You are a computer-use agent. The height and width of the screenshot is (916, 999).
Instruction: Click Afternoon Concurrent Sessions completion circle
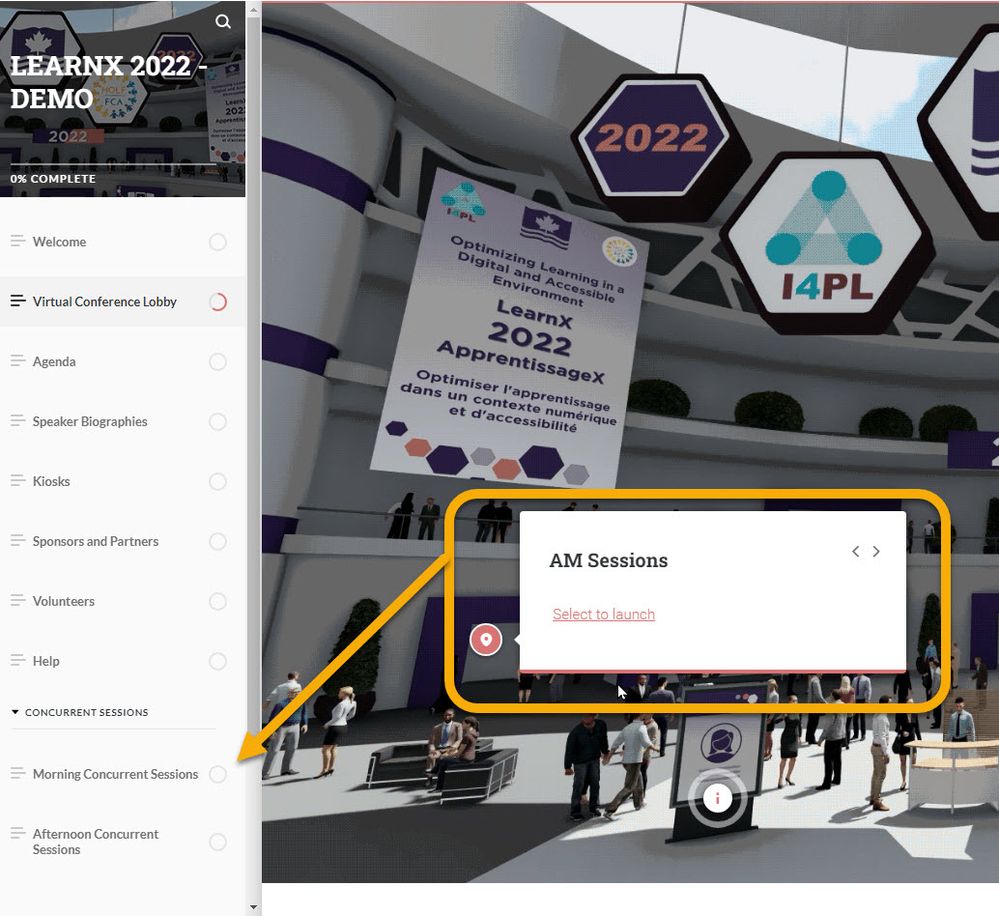[218, 842]
